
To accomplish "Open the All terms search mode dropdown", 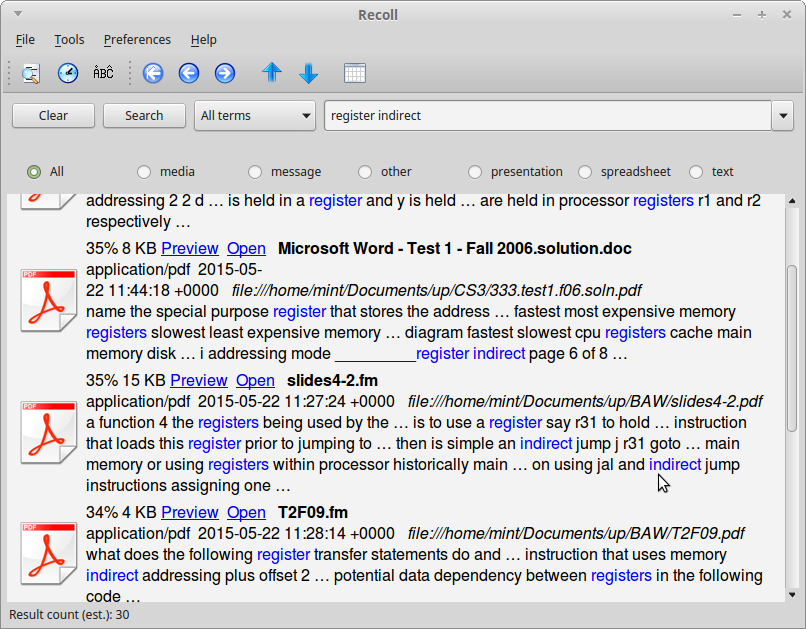I will click(255, 116).
